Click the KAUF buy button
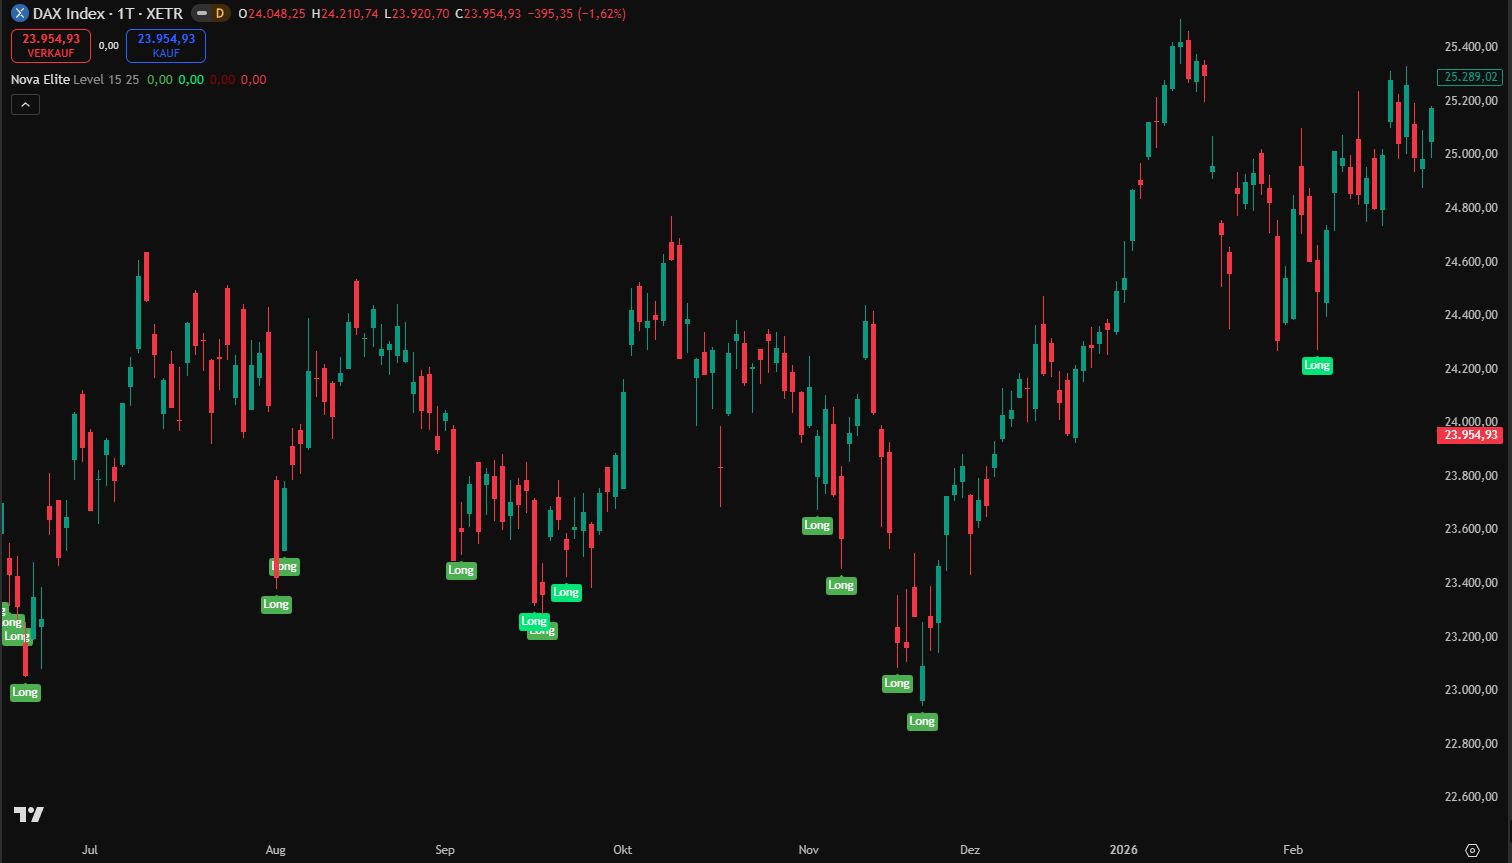1512x863 pixels. (166, 45)
